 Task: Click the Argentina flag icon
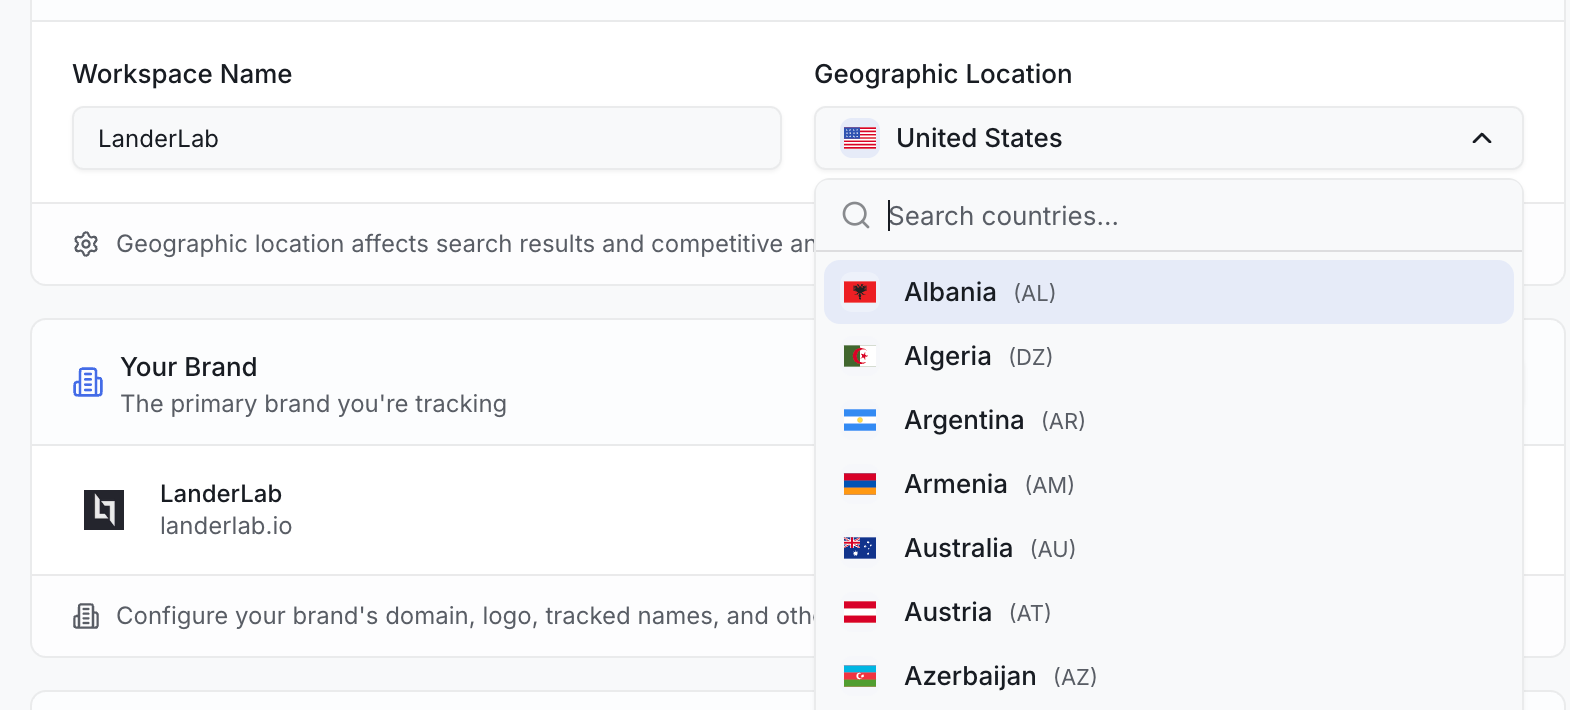pyautogui.click(x=860, y=420)
